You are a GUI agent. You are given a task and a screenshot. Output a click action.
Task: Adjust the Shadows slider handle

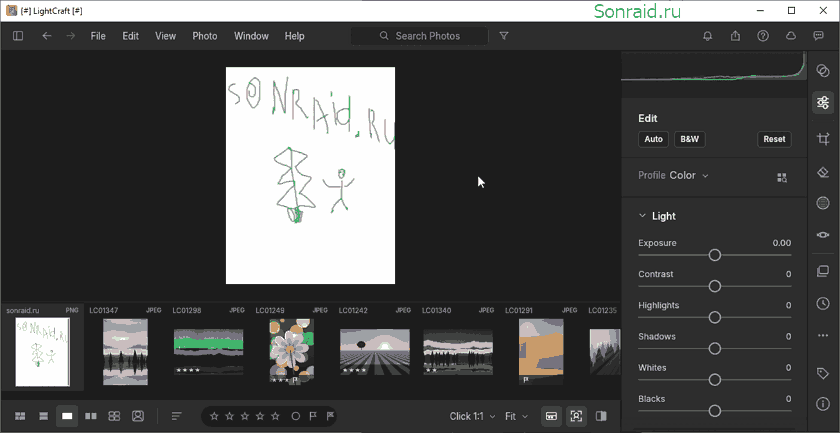click(715, 349)
